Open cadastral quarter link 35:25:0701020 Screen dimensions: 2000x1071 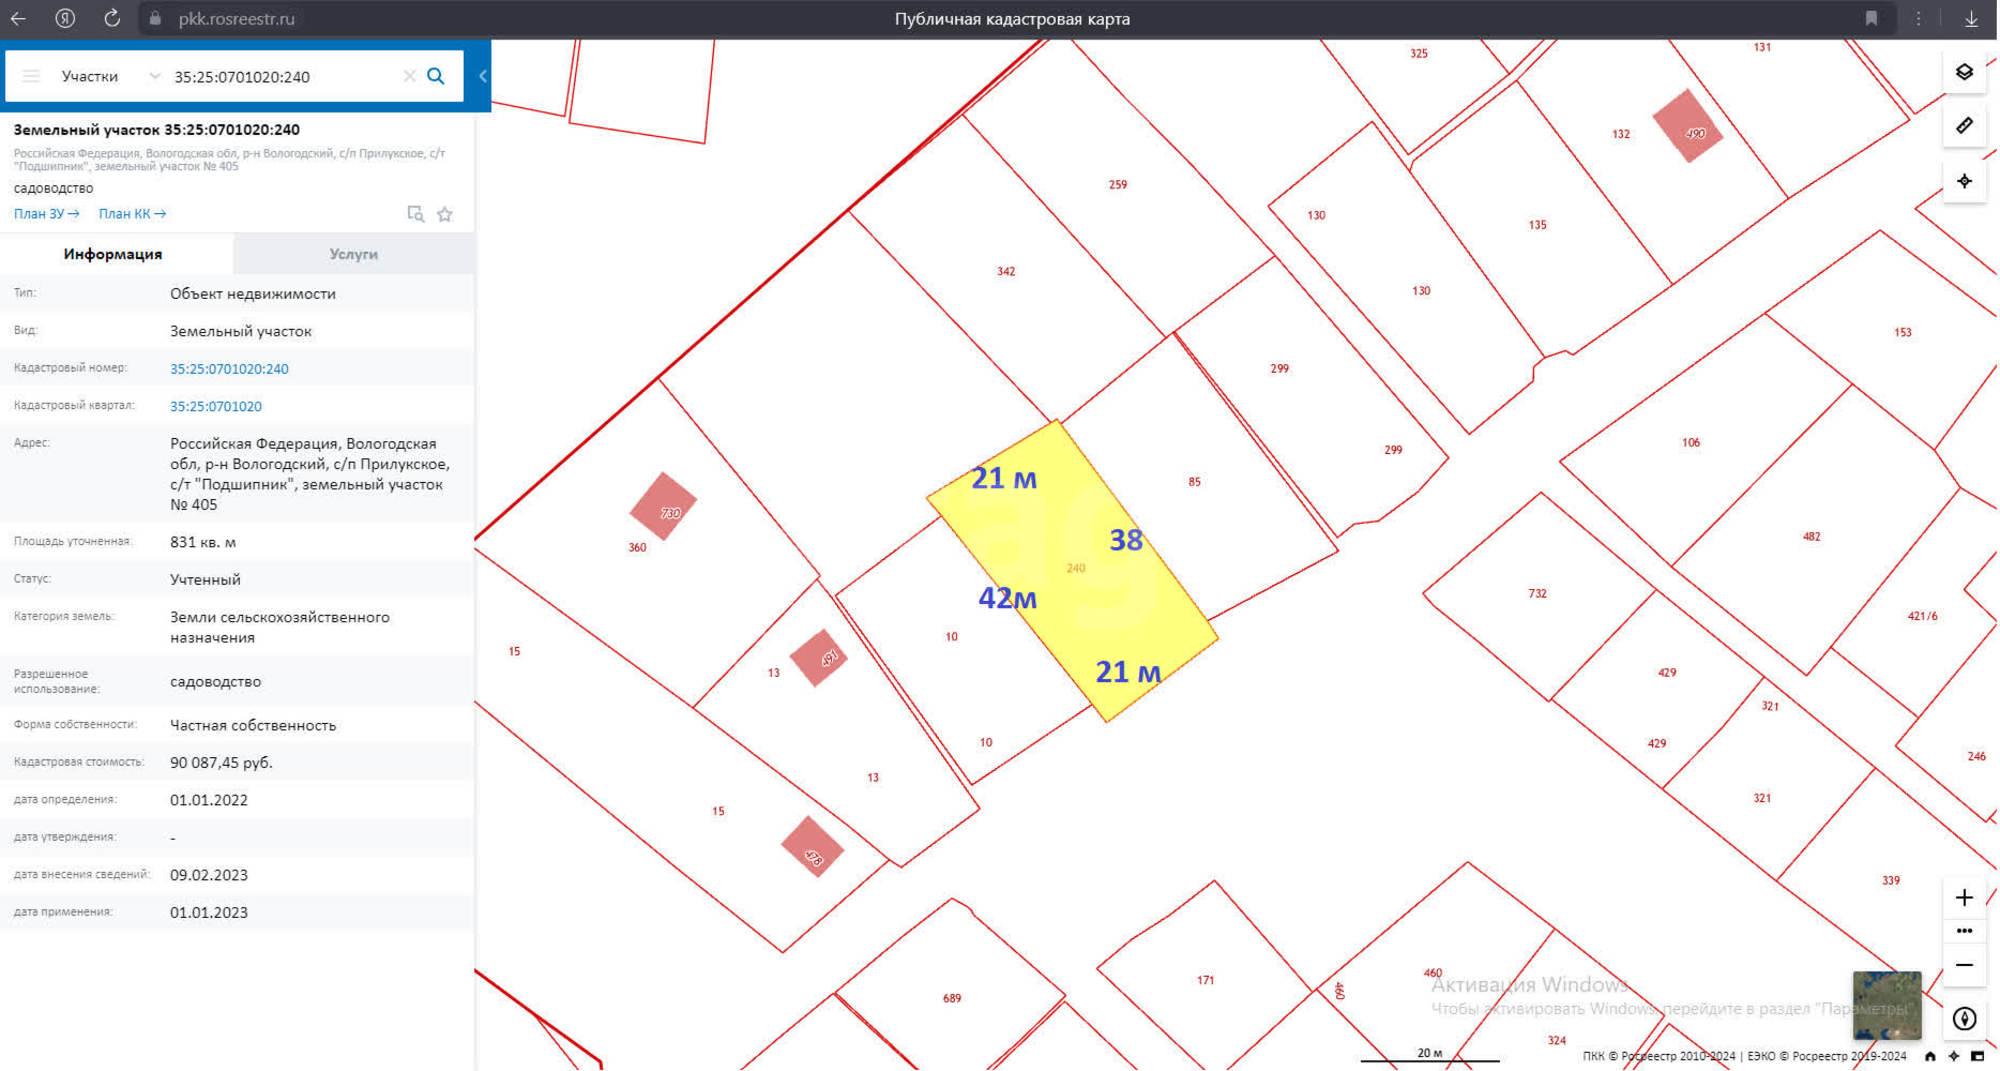216,406
